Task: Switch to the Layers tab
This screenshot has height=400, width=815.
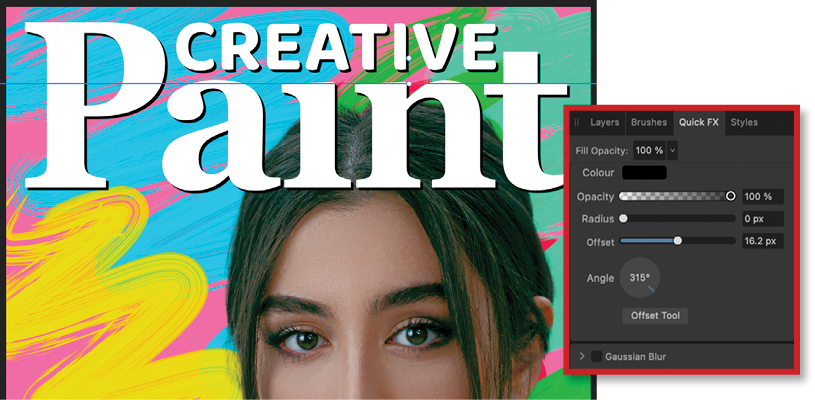Action: [x=604, y=123]
